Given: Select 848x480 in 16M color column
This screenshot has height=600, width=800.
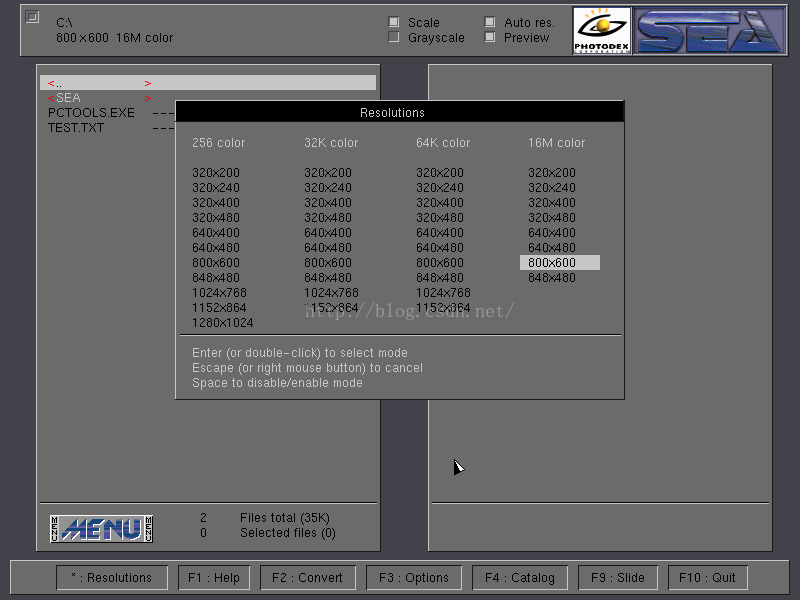Looking at the screenshot, I should click(x=552, y=278).
